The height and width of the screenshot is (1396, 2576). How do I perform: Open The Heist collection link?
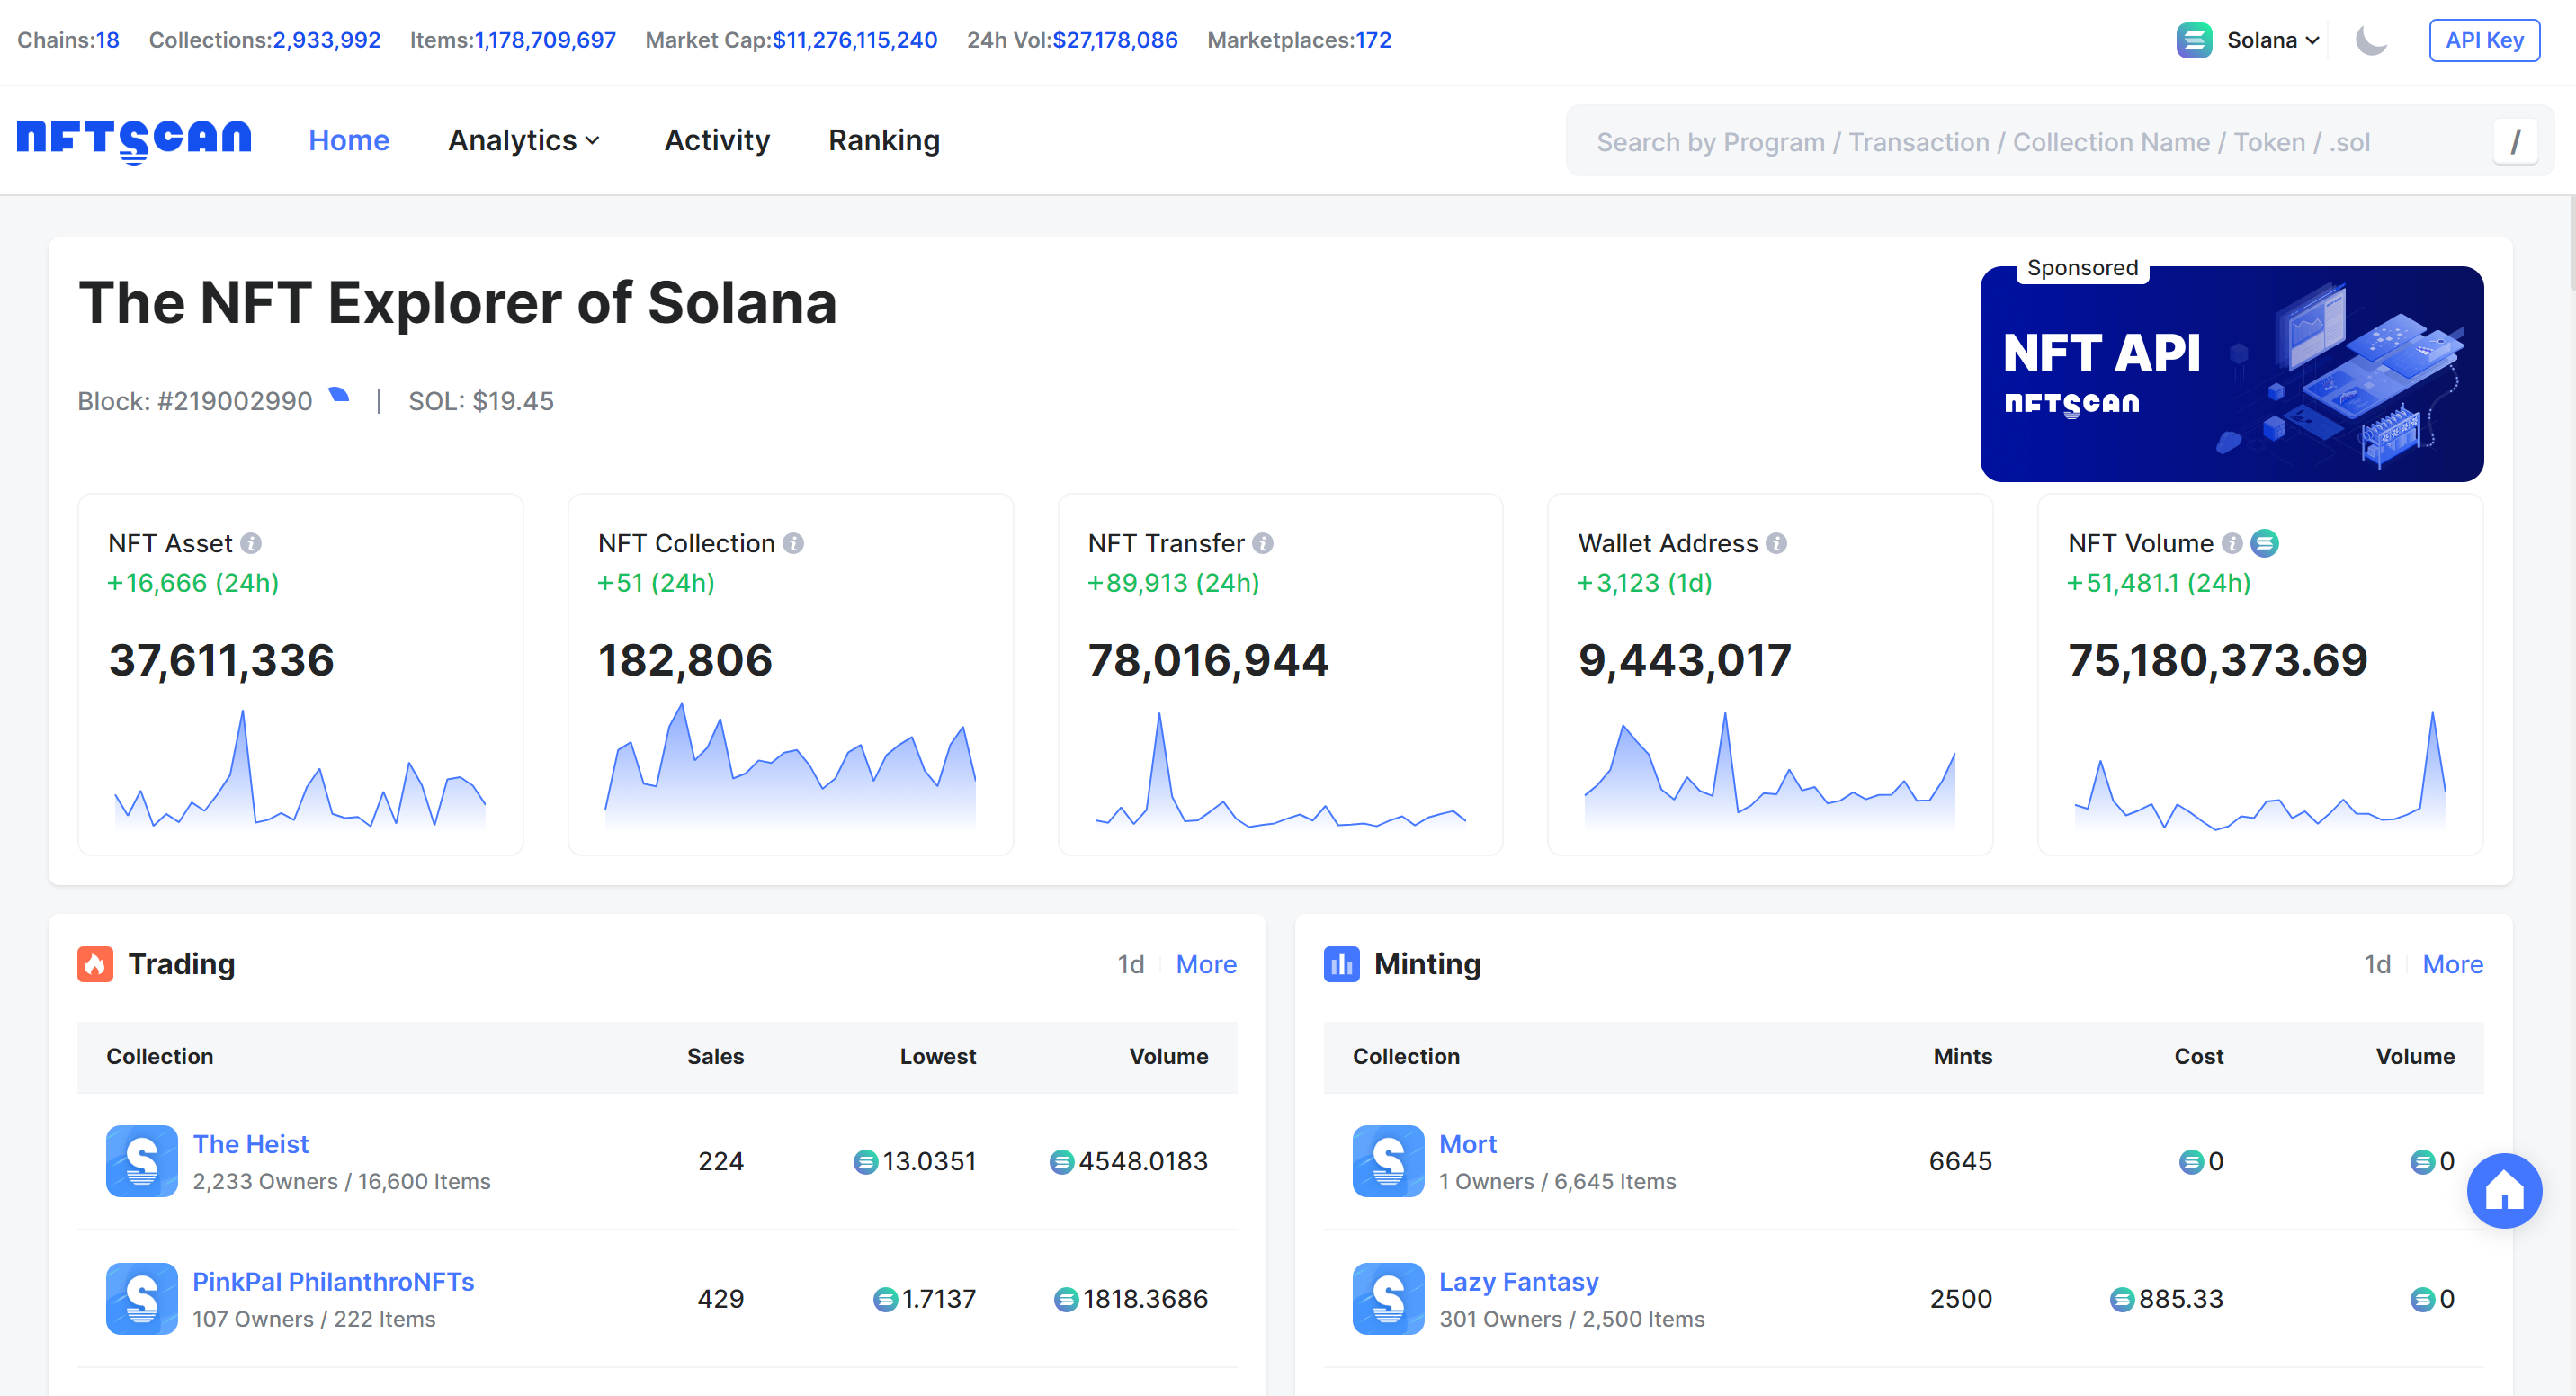[x=251, y=1143]
